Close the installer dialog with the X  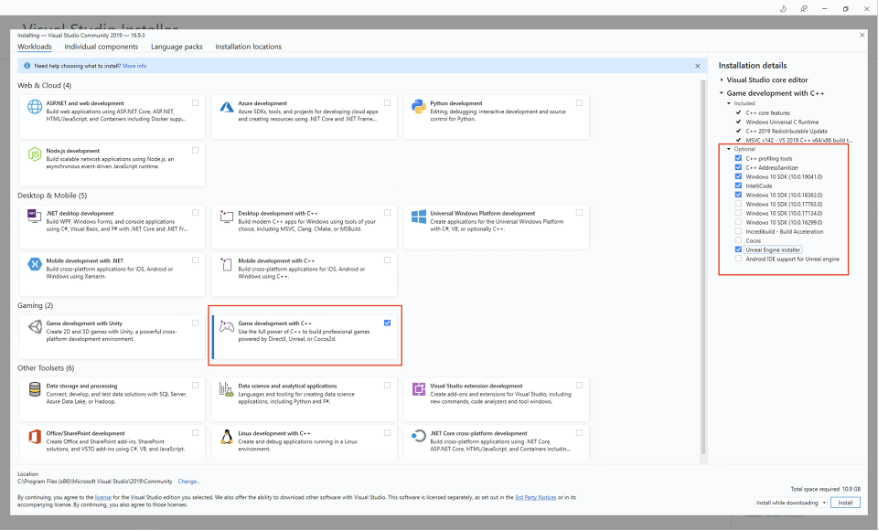(862, 35)
